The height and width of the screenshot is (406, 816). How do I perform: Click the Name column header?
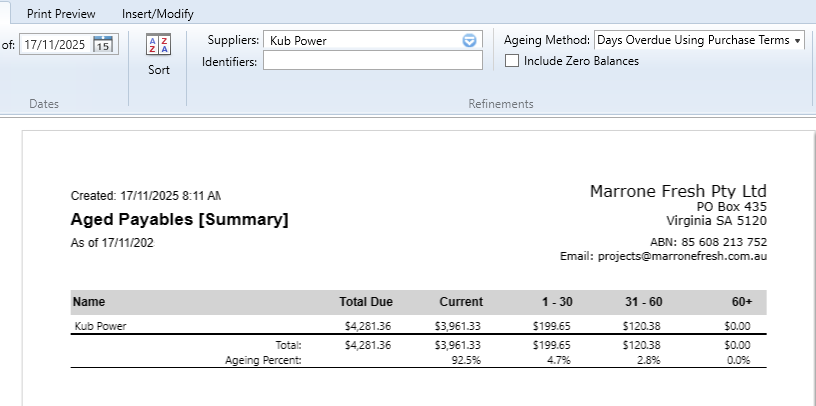click(88, 302)
